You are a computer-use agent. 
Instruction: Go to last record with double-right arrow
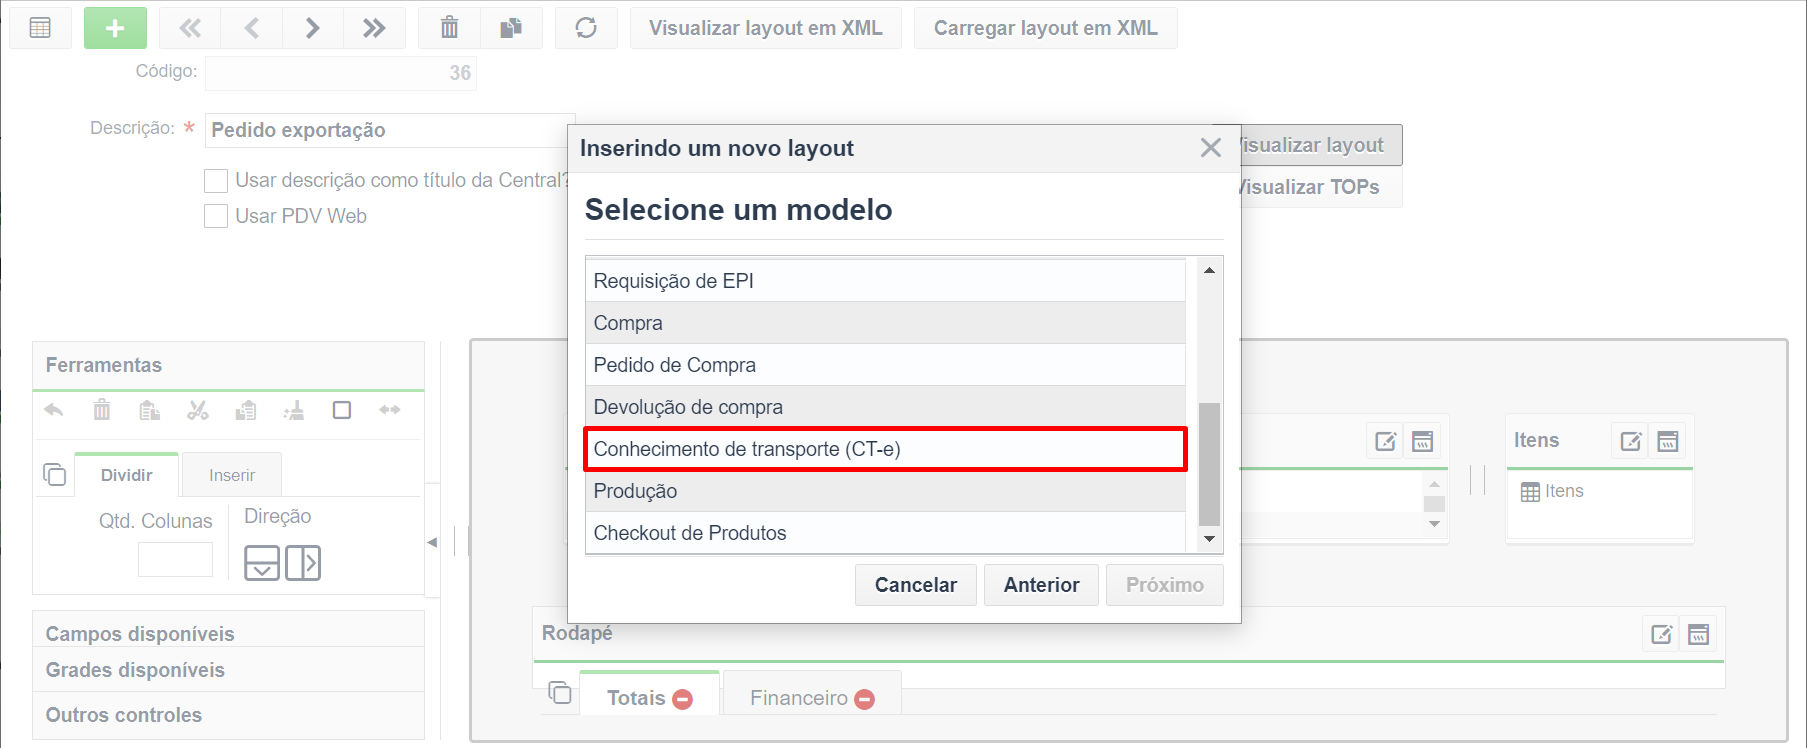(x=374, y=28)
